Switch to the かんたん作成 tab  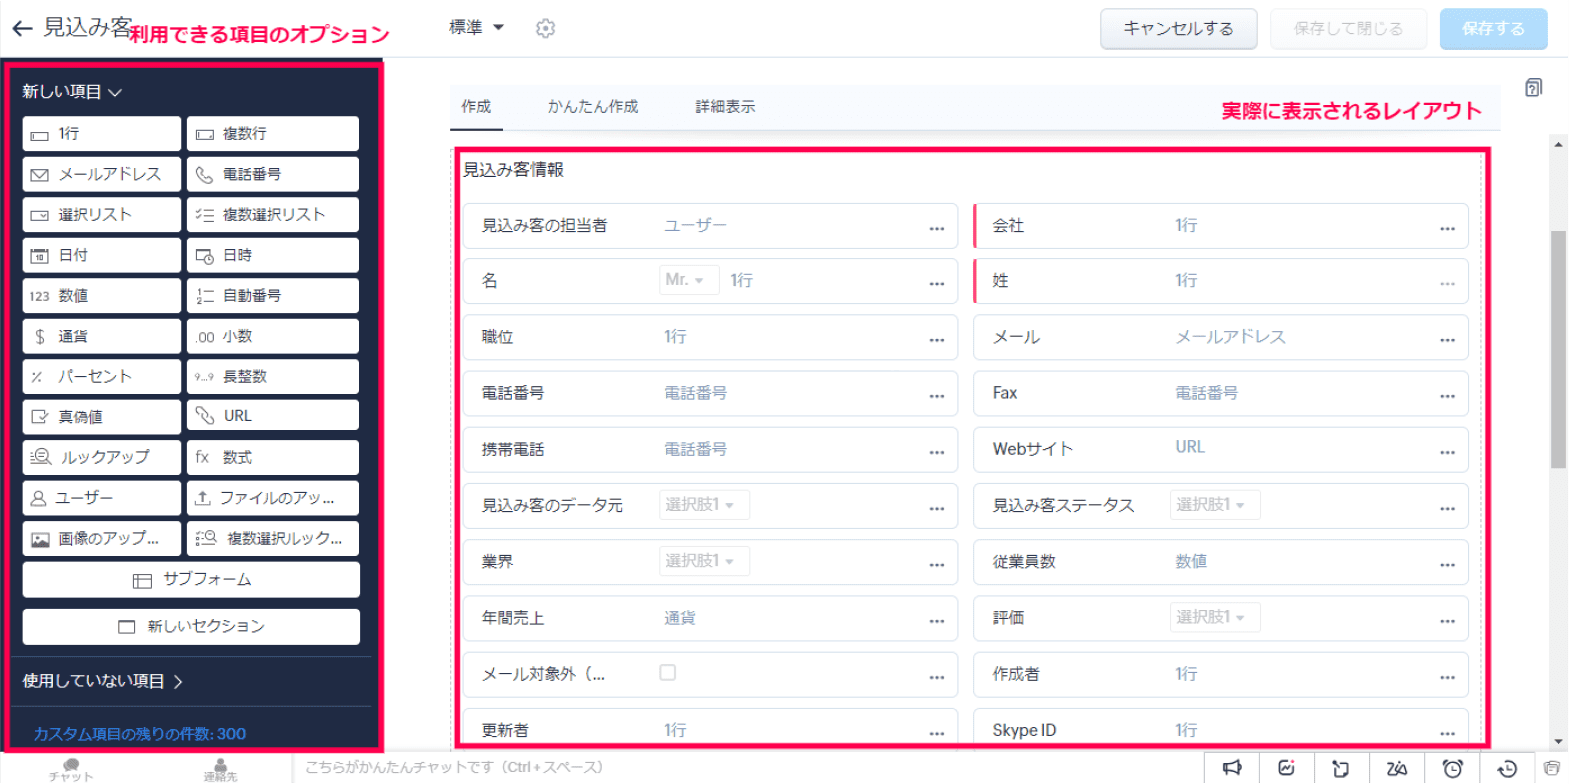click(592, 107)
